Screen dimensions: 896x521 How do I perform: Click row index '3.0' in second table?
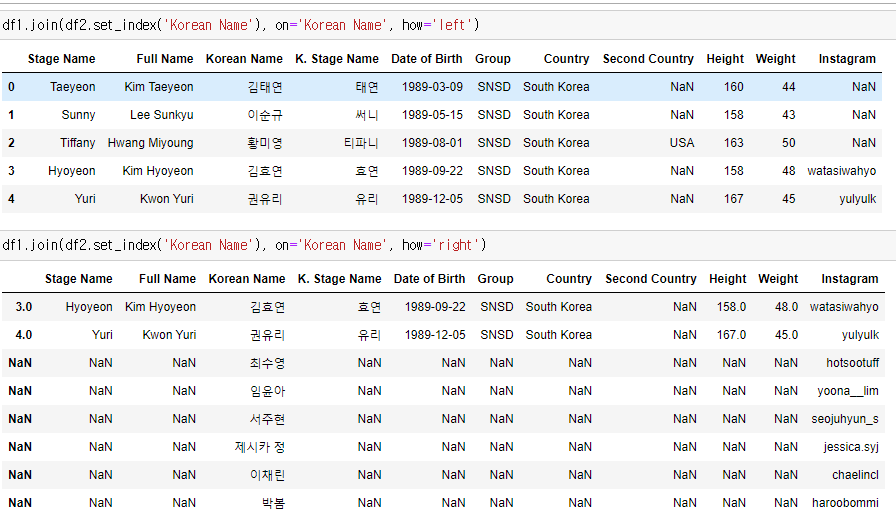coord(23,307)
